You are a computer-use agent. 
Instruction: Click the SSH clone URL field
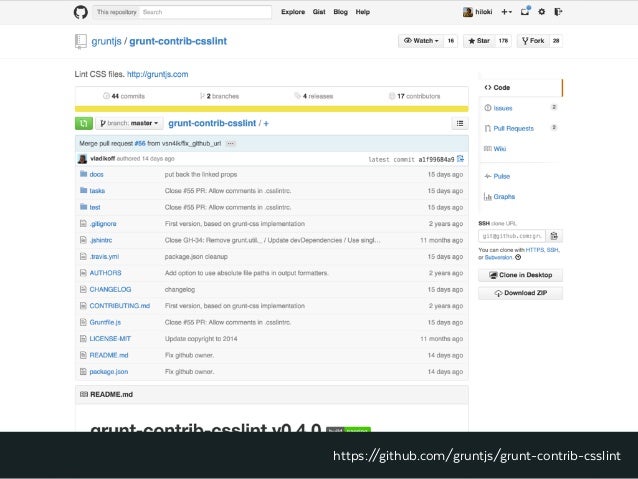pyautogui.click(x=511, y=236)
